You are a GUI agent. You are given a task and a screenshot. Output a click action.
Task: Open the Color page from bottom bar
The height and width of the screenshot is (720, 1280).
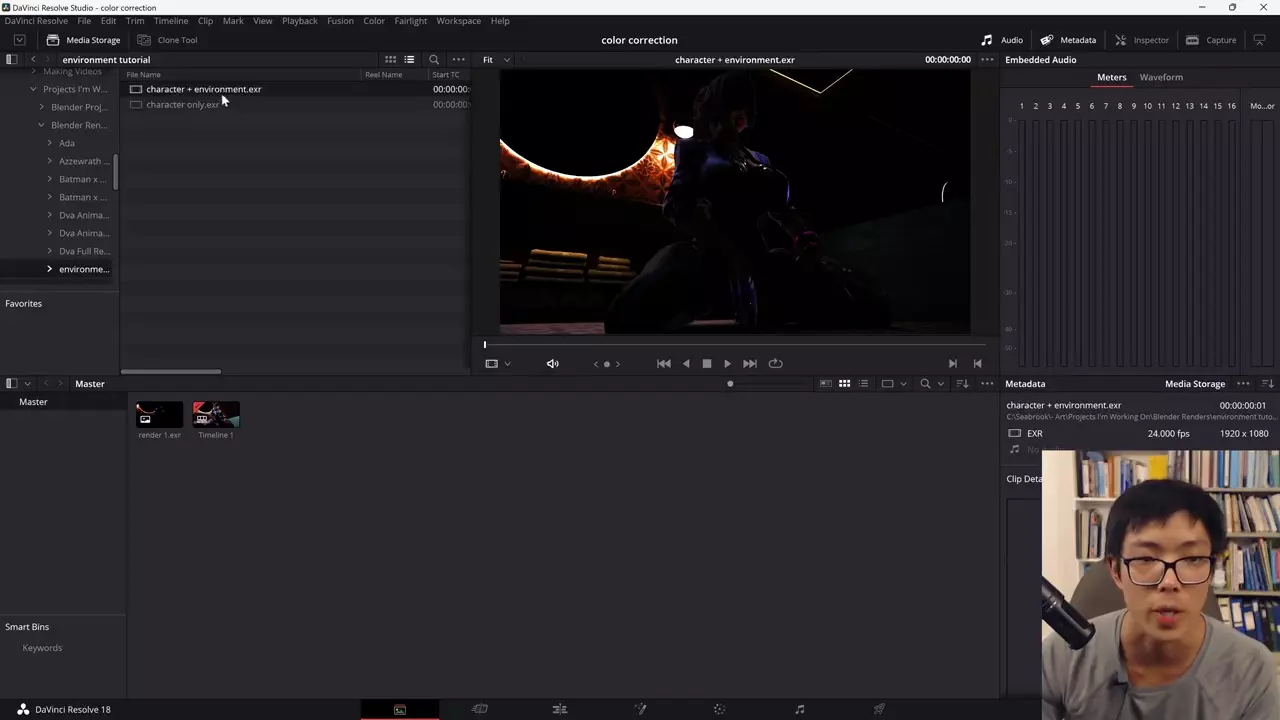(x=719, y=709)
